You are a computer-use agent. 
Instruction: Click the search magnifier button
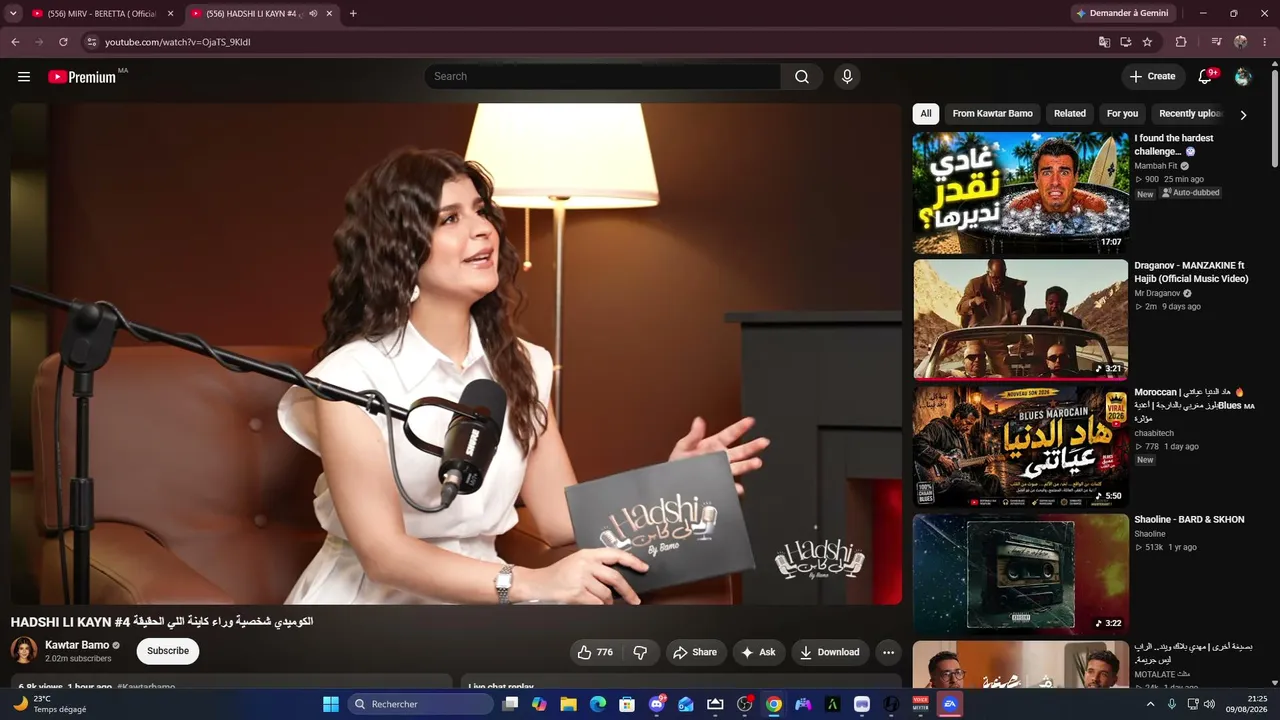click(x=802, y=77)
